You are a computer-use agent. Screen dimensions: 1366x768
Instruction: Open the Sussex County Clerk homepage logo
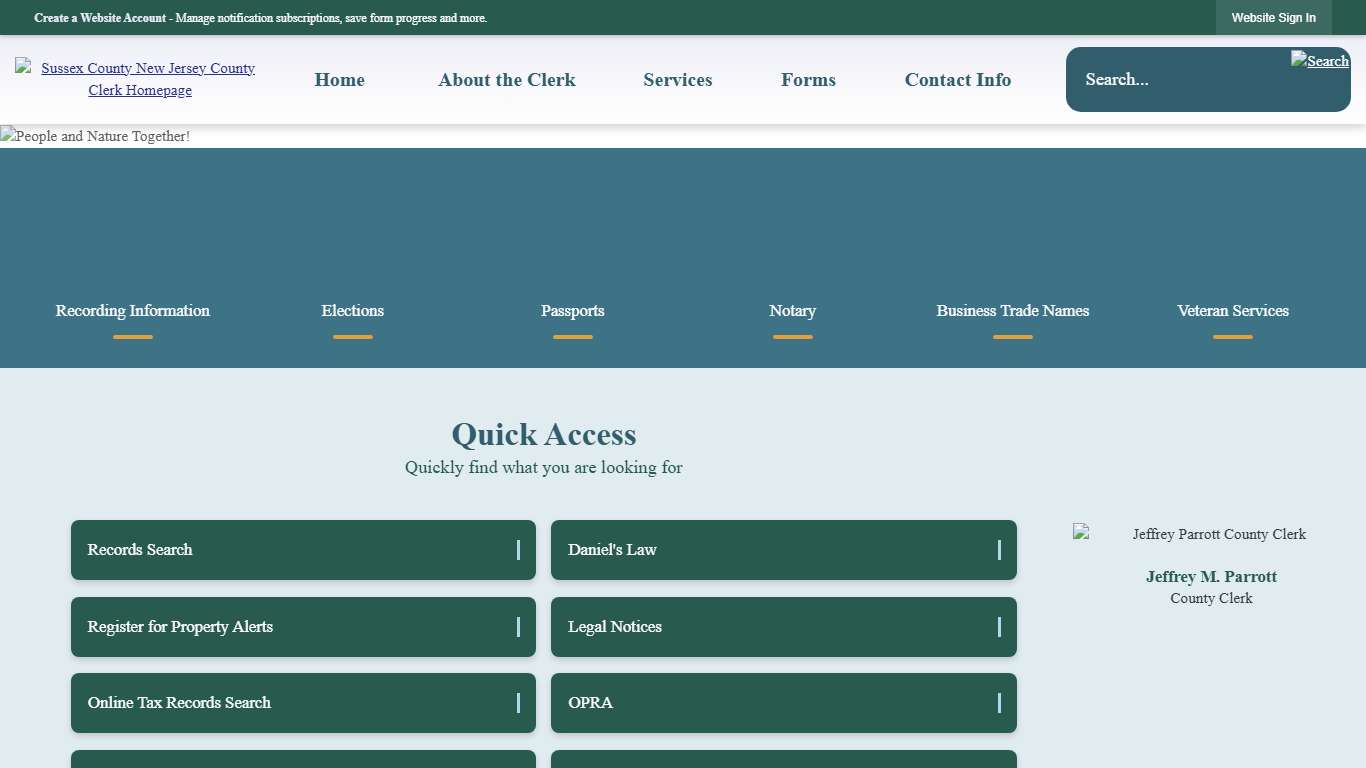tap(140, 79)
